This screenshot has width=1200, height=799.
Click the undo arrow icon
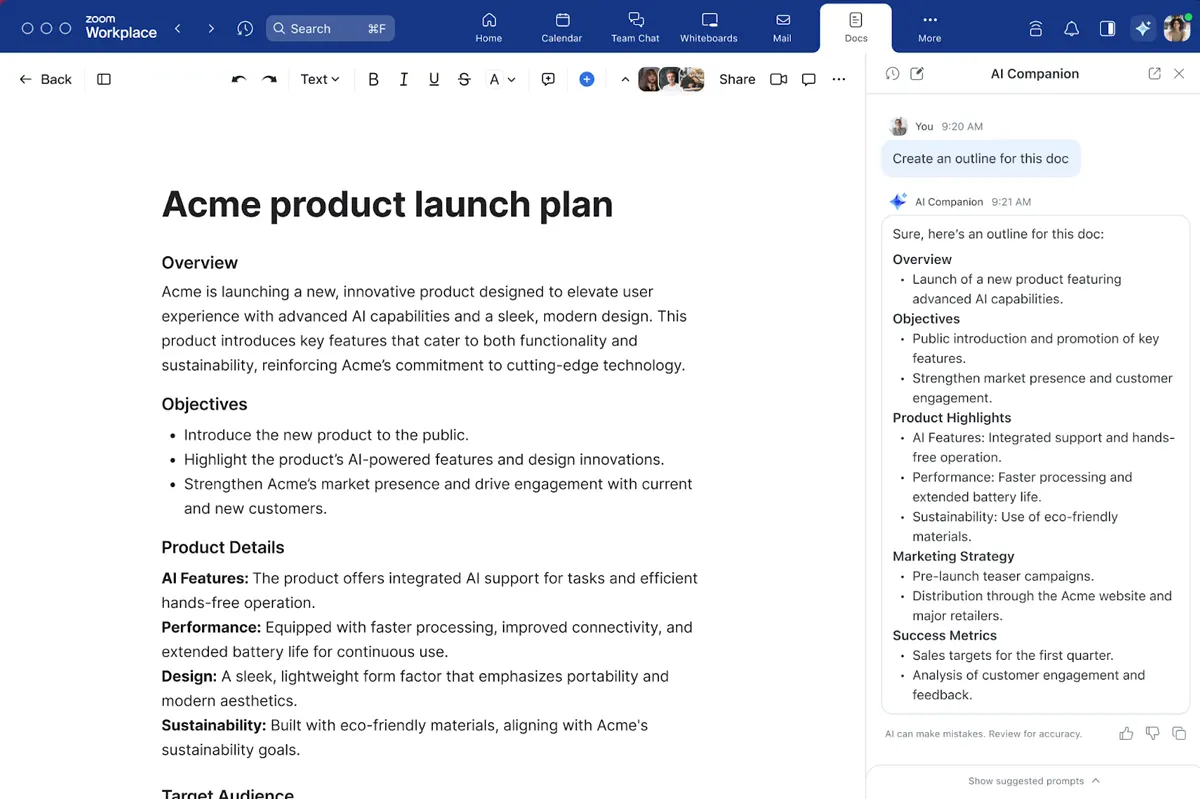(x=238, y=79)
